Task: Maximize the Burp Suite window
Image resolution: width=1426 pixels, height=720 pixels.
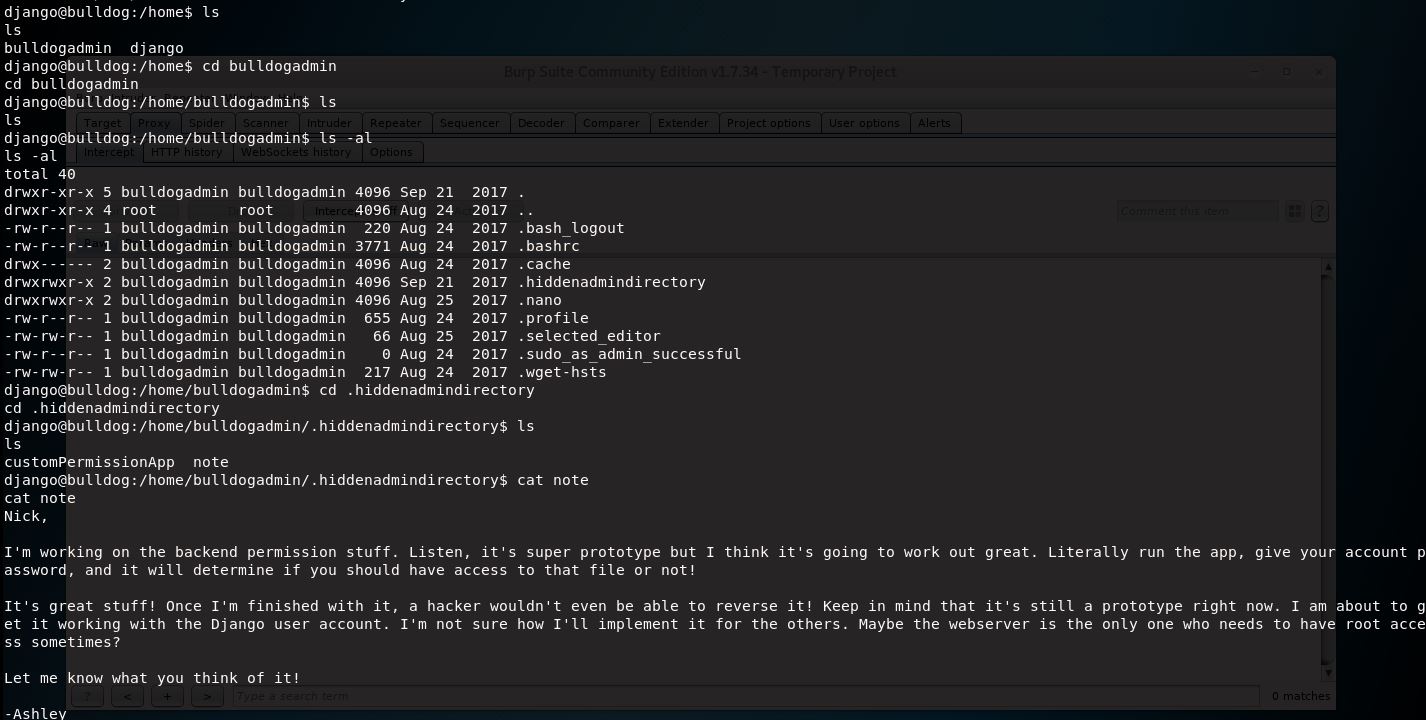Action: pyautogui.click(x=1287, y=71)
